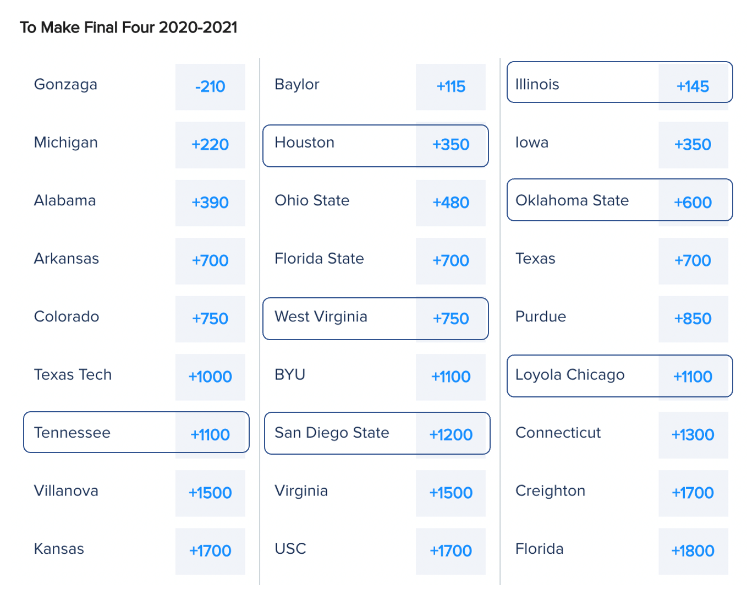
Task: Click Purdue +850 odds button
Action: 692,319
